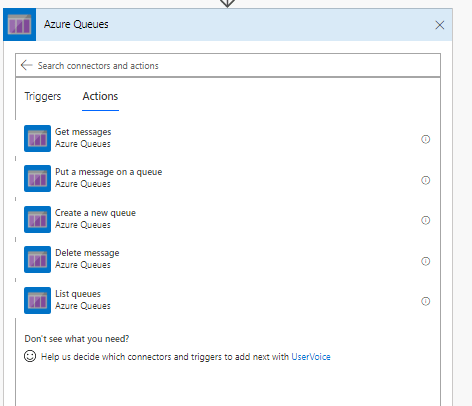Switch to the Triggers tab

point(43,96)
